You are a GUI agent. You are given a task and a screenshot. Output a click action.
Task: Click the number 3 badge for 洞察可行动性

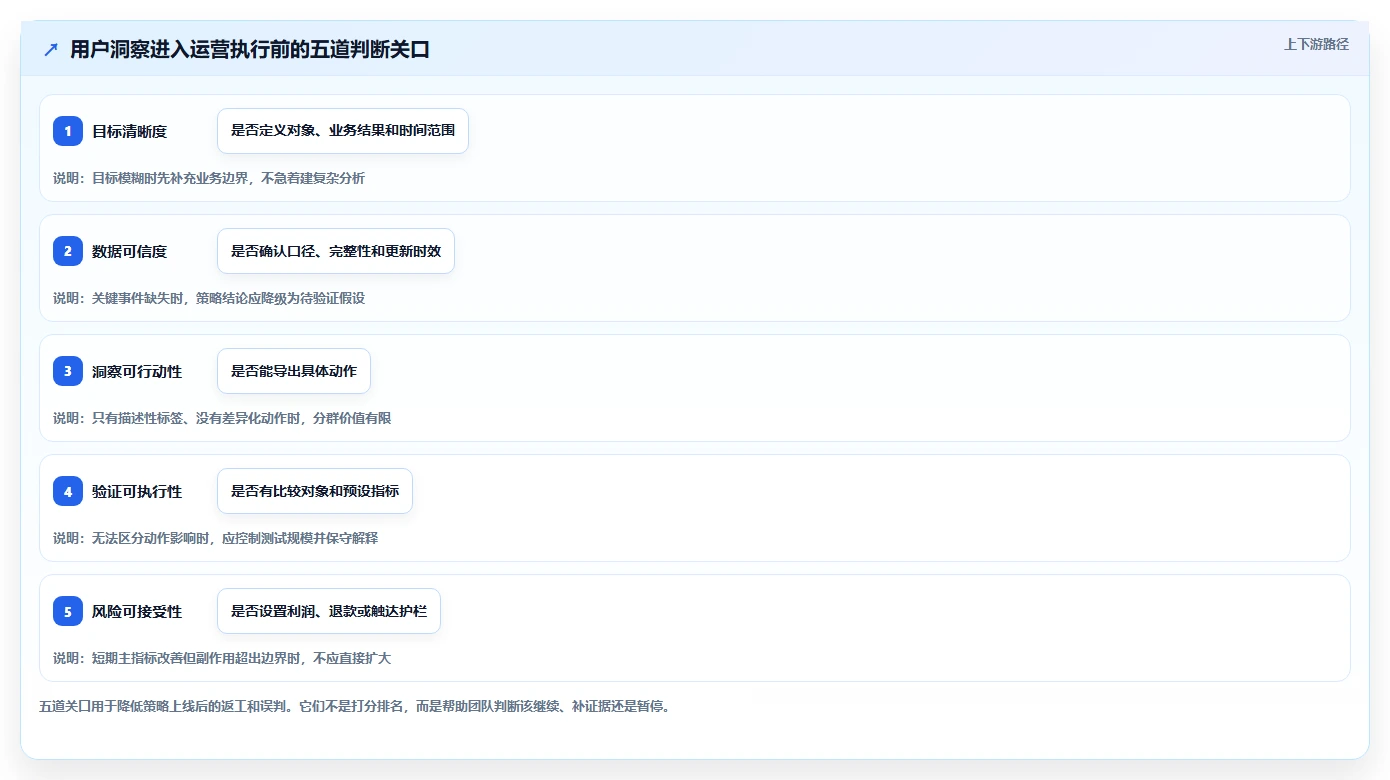68,371
